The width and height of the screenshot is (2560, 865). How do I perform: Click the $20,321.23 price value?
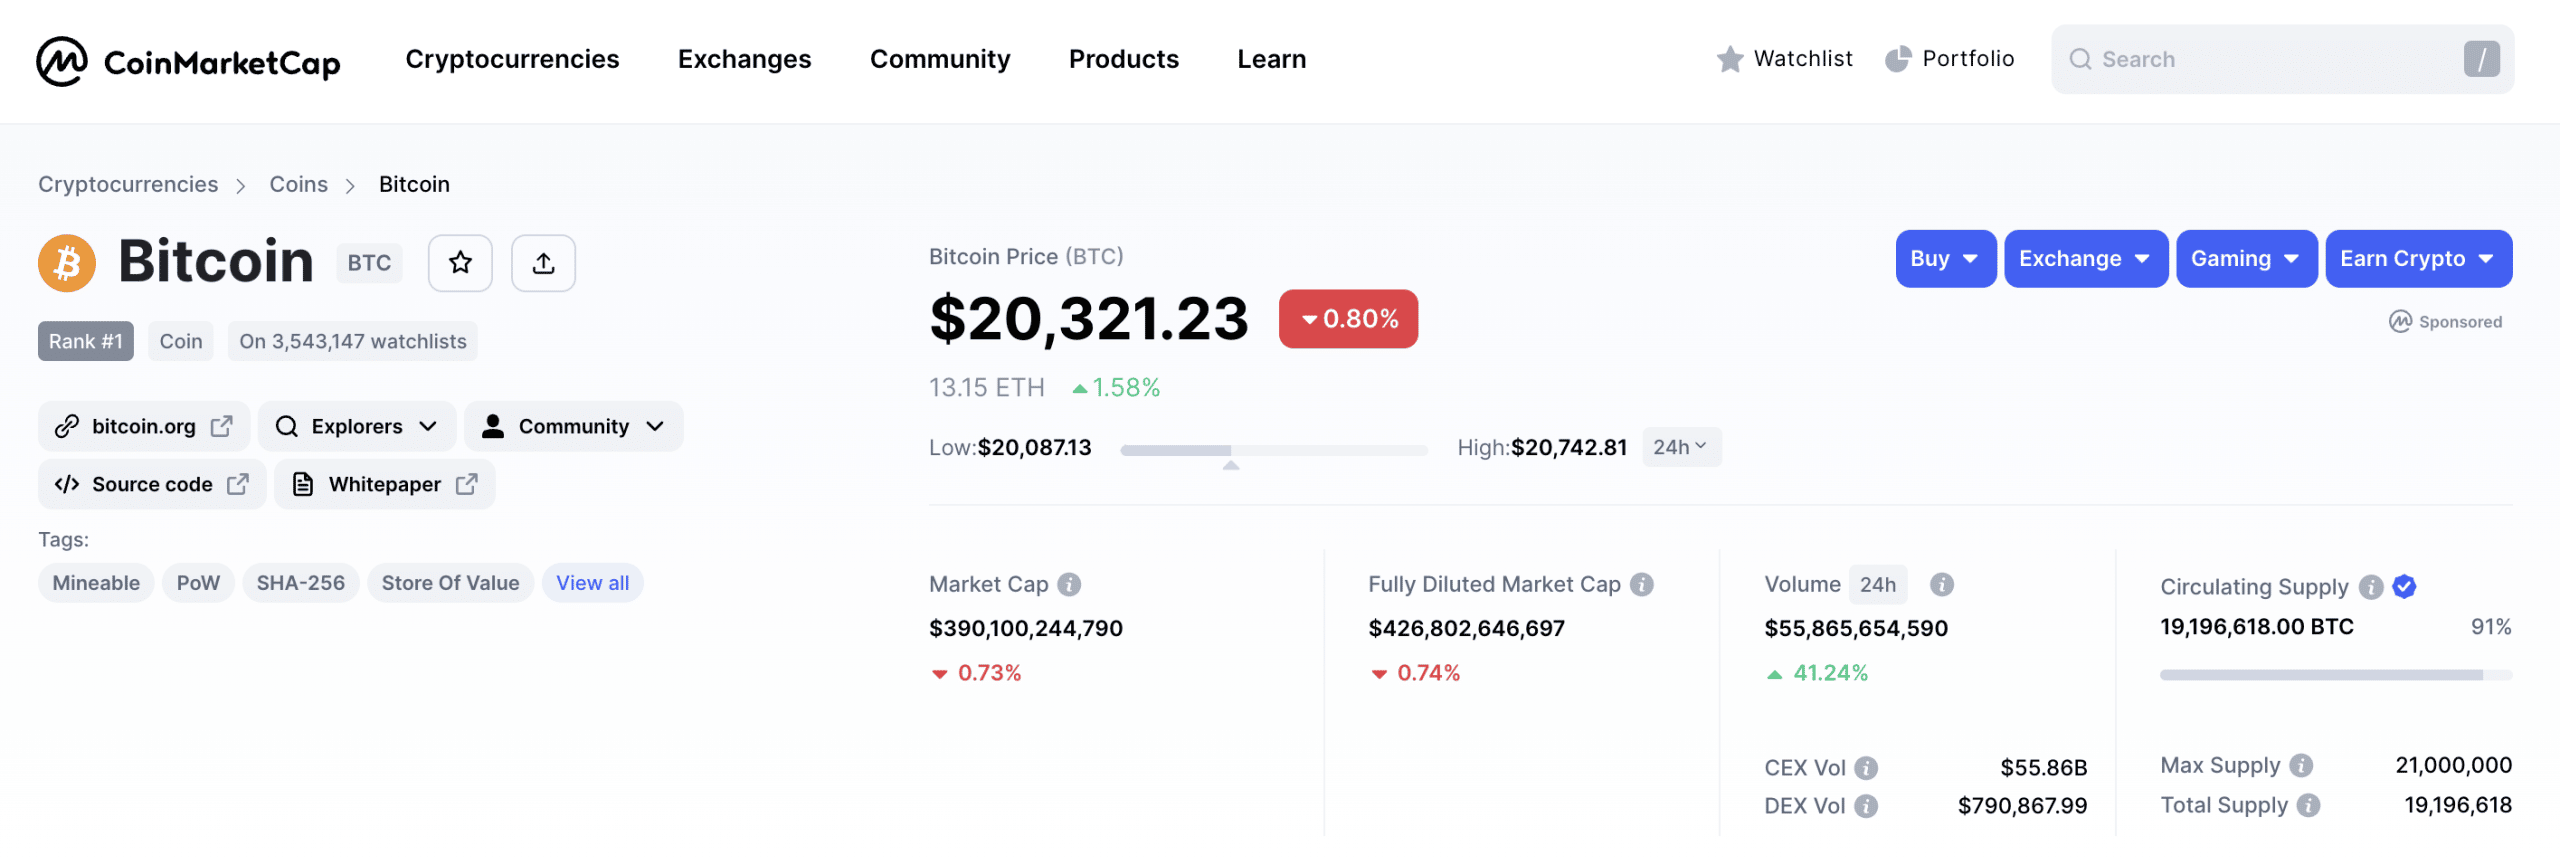tap(1089, 319)
